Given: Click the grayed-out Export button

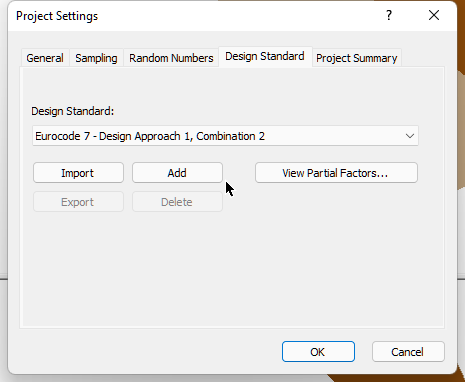Looking at the screenshot, I should pos(78,202).
